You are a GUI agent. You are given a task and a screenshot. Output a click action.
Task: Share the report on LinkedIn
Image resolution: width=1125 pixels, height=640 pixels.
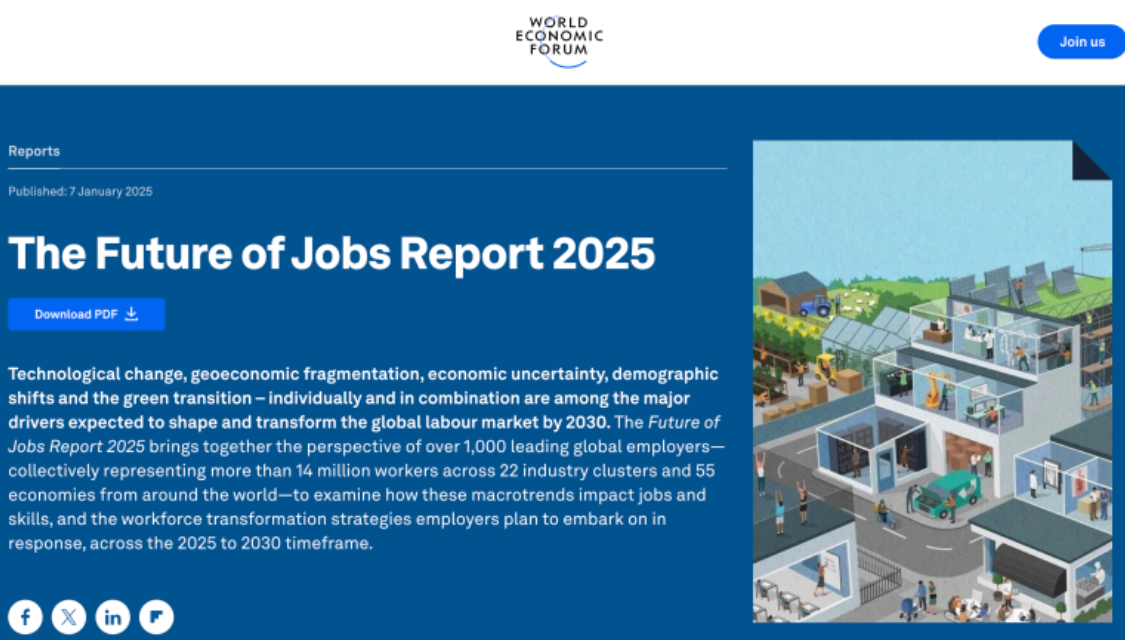coord(113,617)
